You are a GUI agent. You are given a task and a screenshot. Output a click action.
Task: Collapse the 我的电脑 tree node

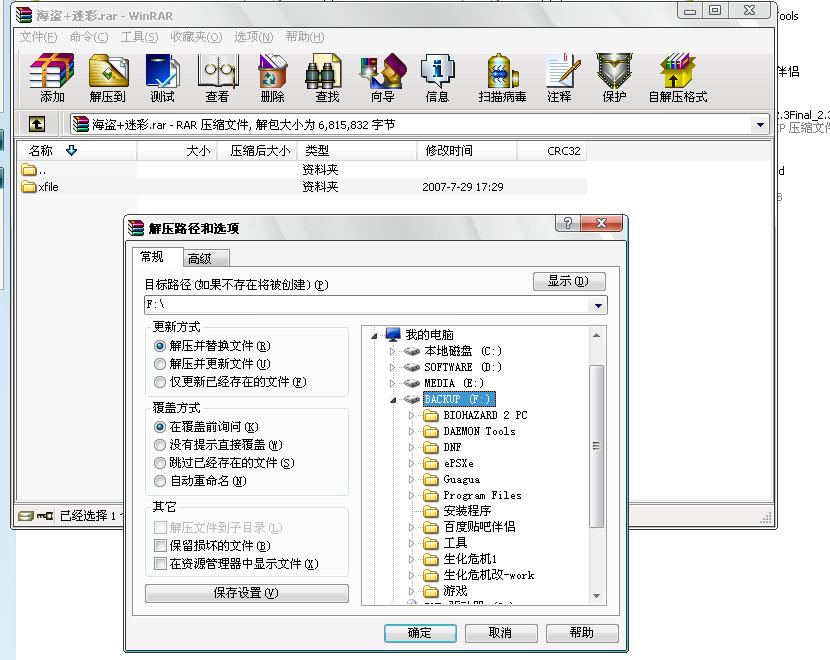coord(374,336)
